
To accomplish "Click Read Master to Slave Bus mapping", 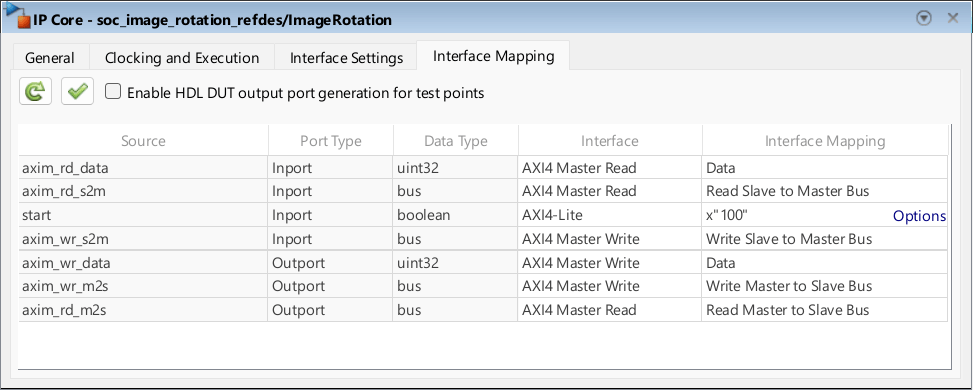I will coord(825,310).
